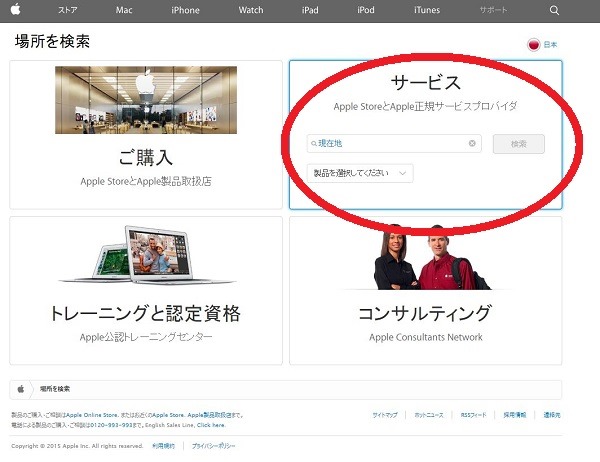Open the ストア menu item

[x=68, y=10]
